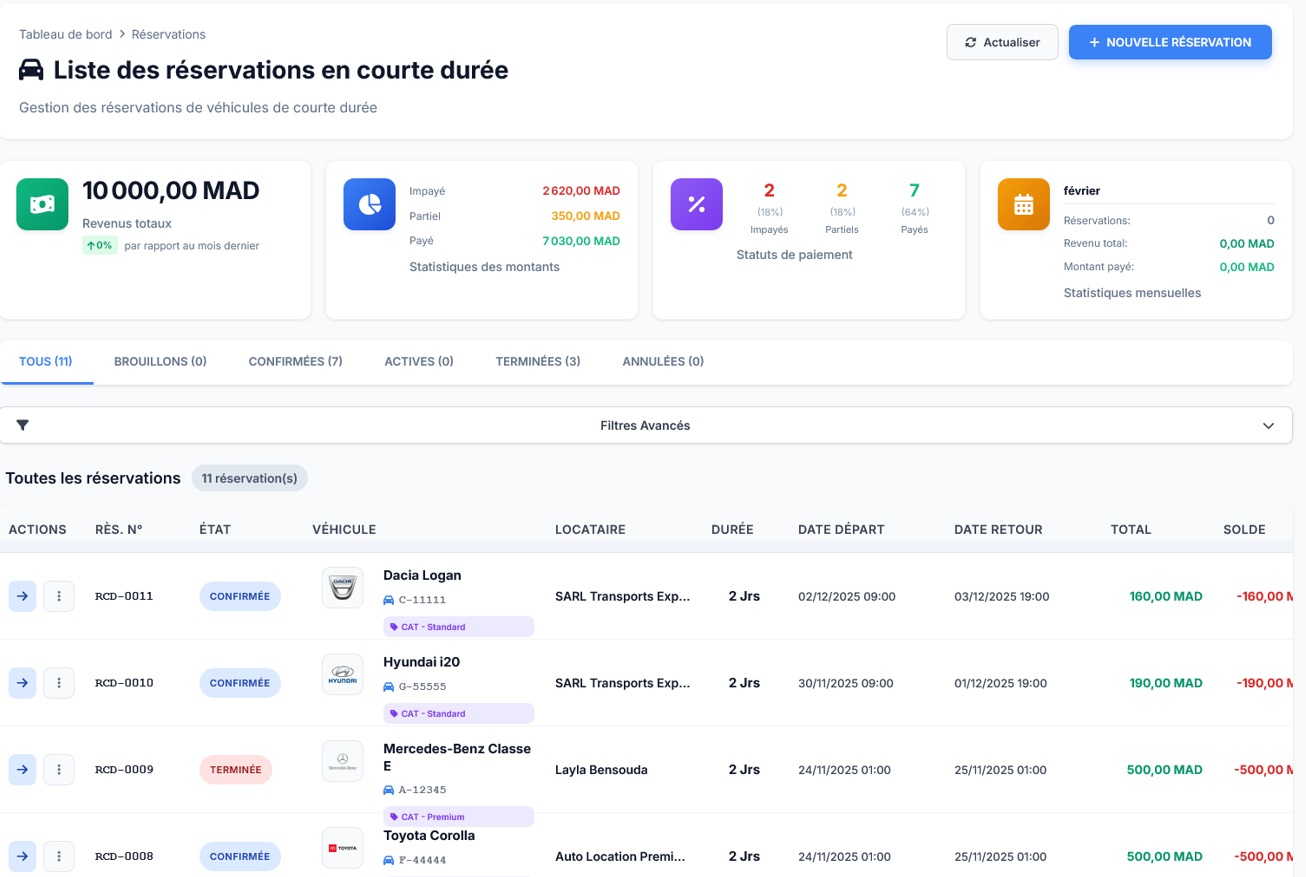The width and height of the screenshot is (1306, 877).
Task: Click the Actualiser button
Action: [1002, 42]
